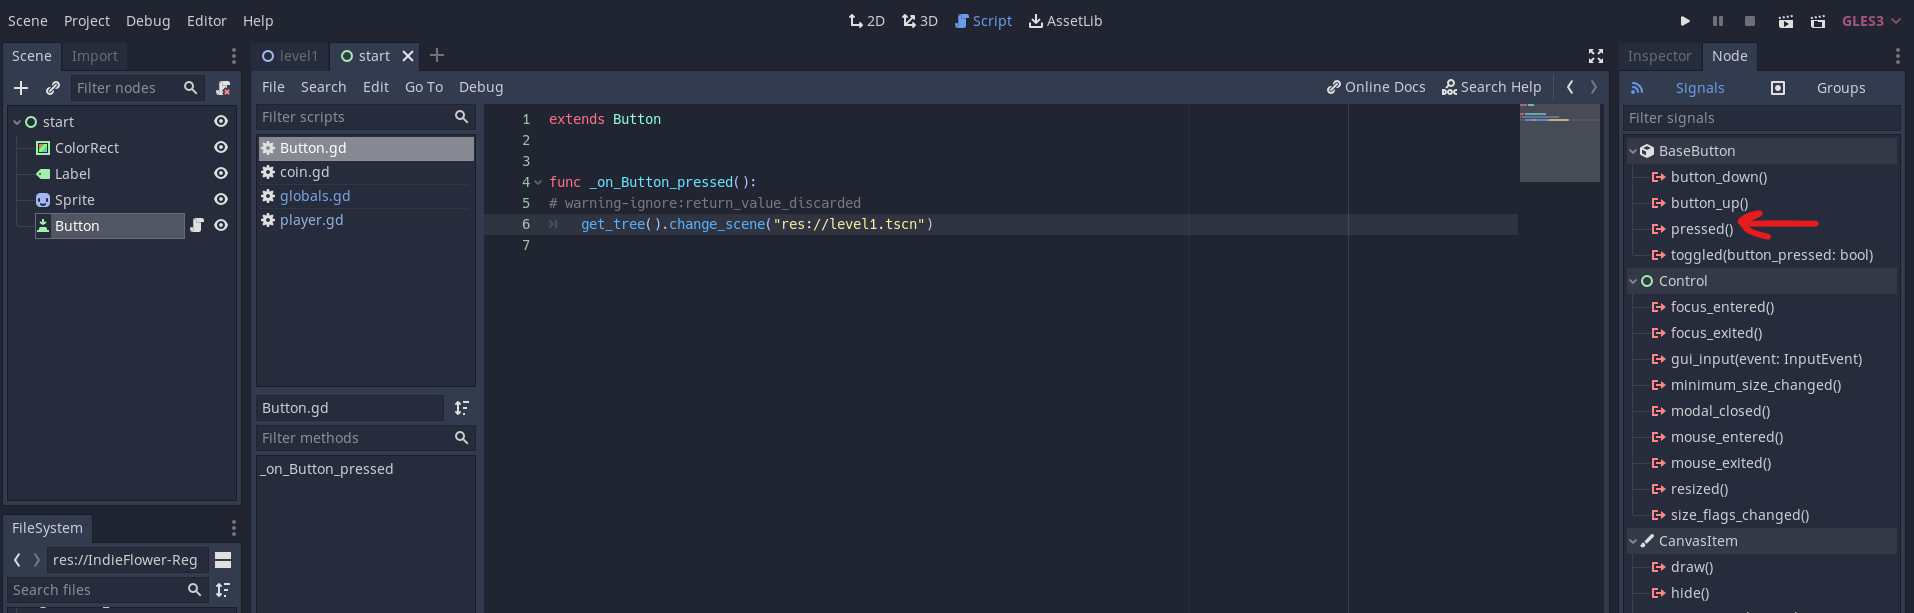
Task: Pause the running scene
Action: pos(1718,21)
